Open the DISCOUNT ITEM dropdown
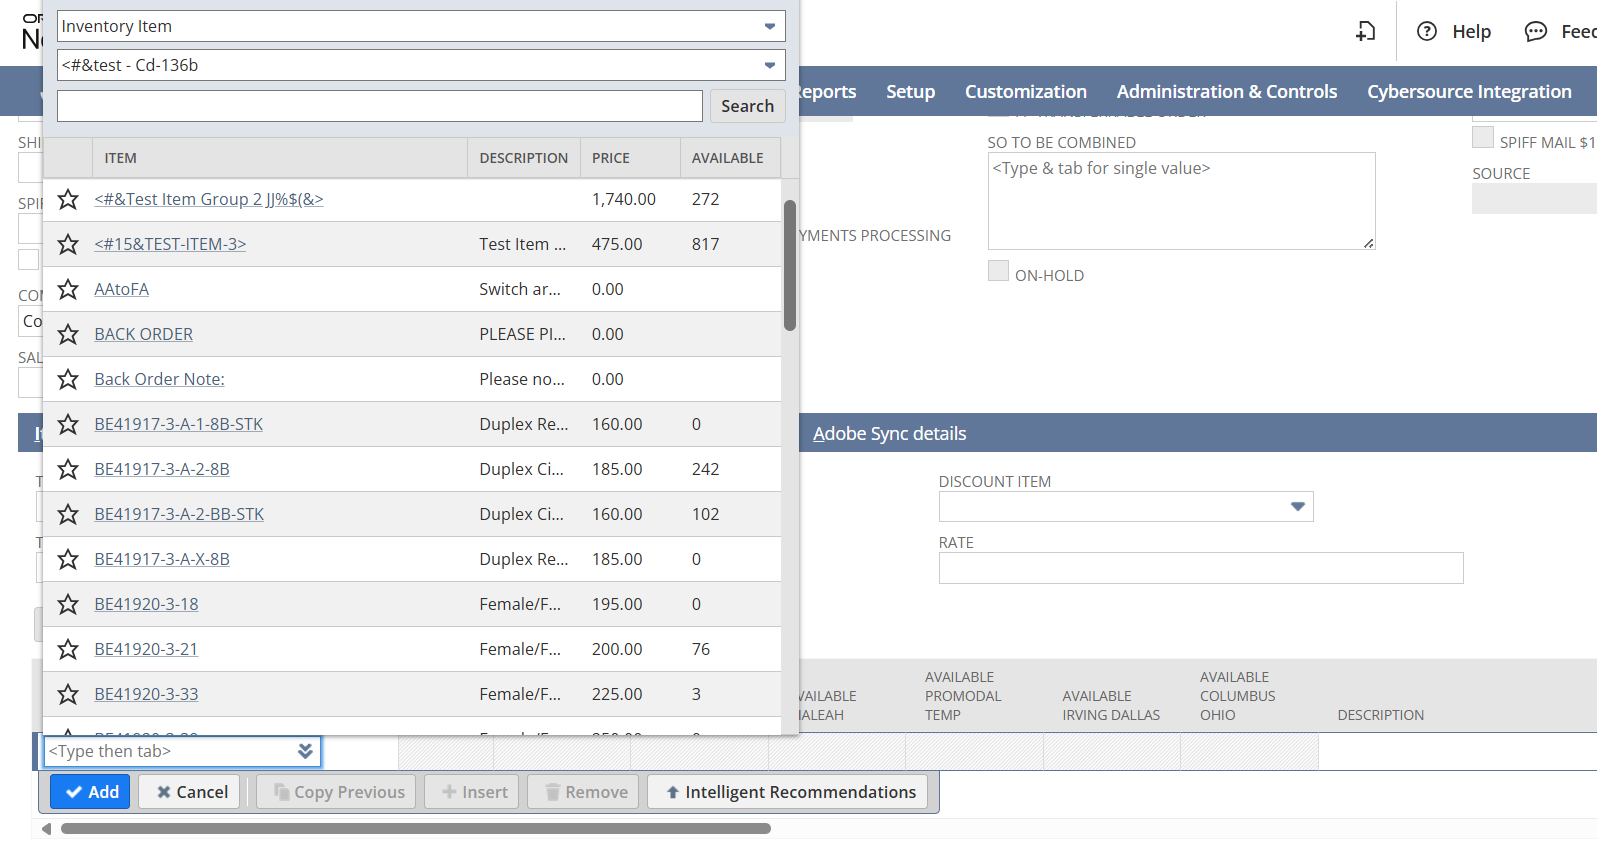1597x856 pixels. (1297, 507)
